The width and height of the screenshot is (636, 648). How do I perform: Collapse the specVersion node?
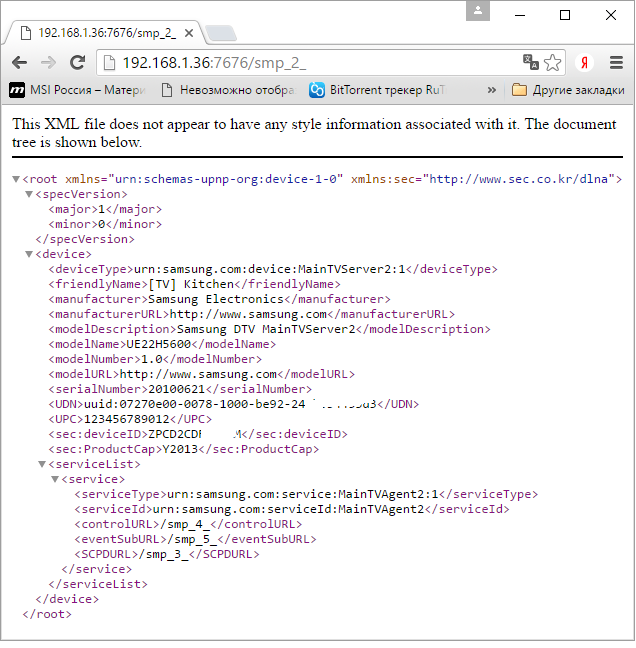pos(29,194)
